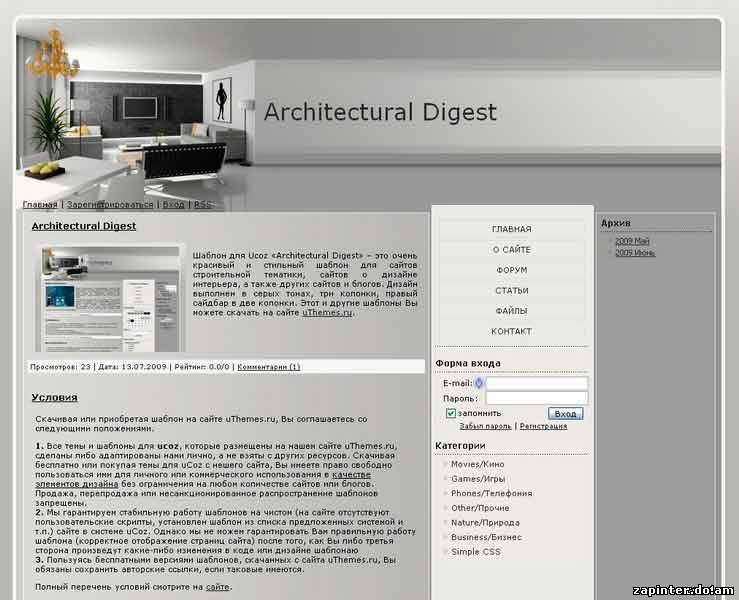
Task: Follow the сайте link under conditions
Action: pyautogui.click(x=218, y=587)
